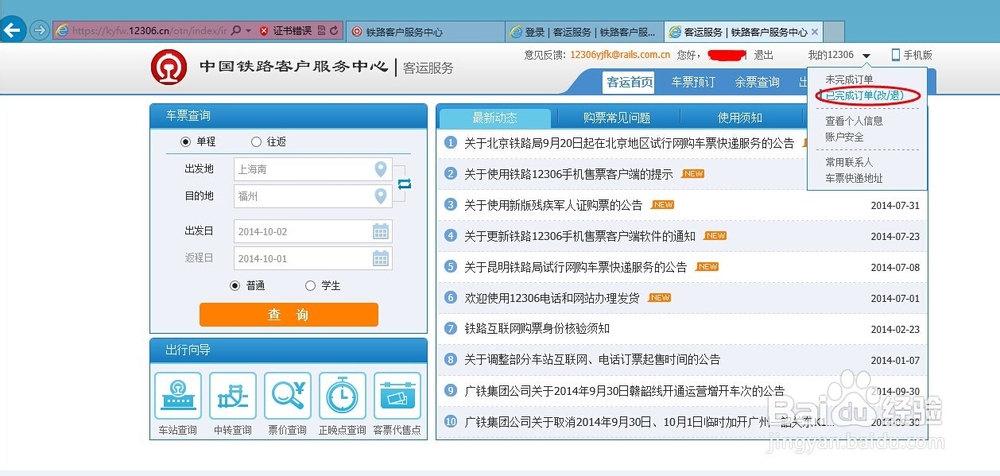The image size is (1000, 476).
Task: Close the active 客运服务 browser tab
Action: click(814, 31)
